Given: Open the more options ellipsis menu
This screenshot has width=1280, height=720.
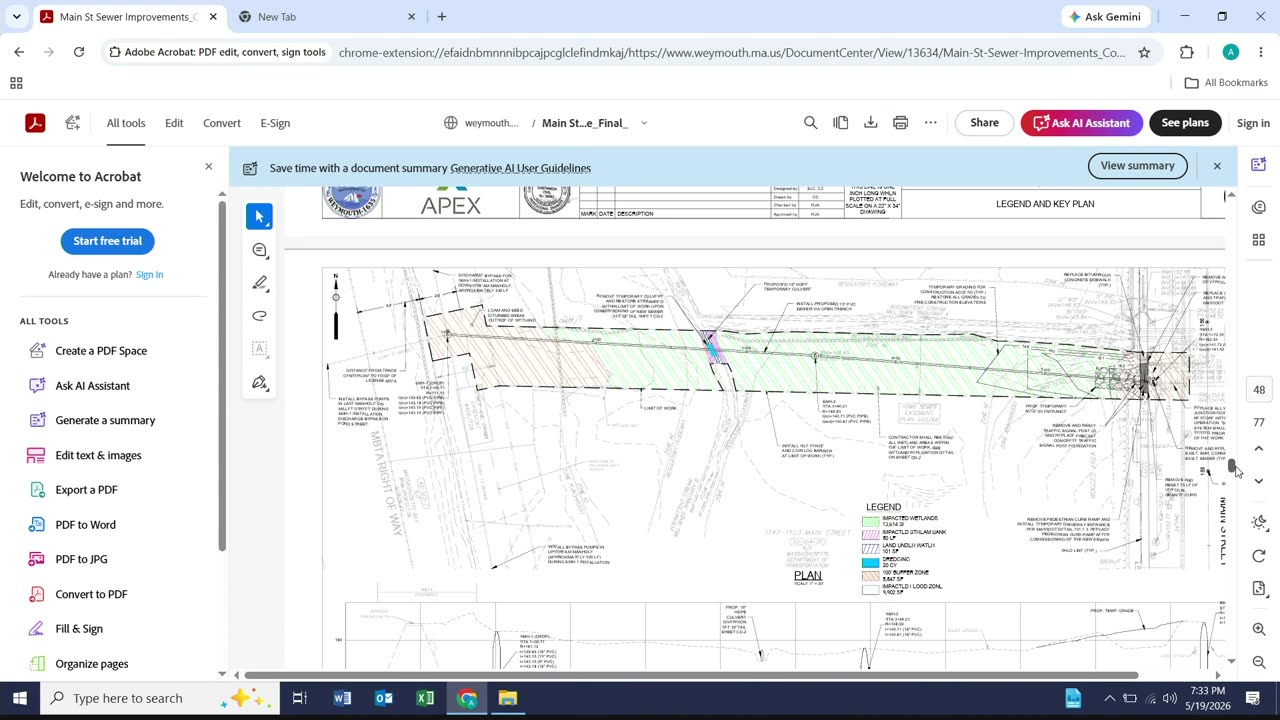Looking at the screenshot, I should pyautogui.click(x=930, y=123).
